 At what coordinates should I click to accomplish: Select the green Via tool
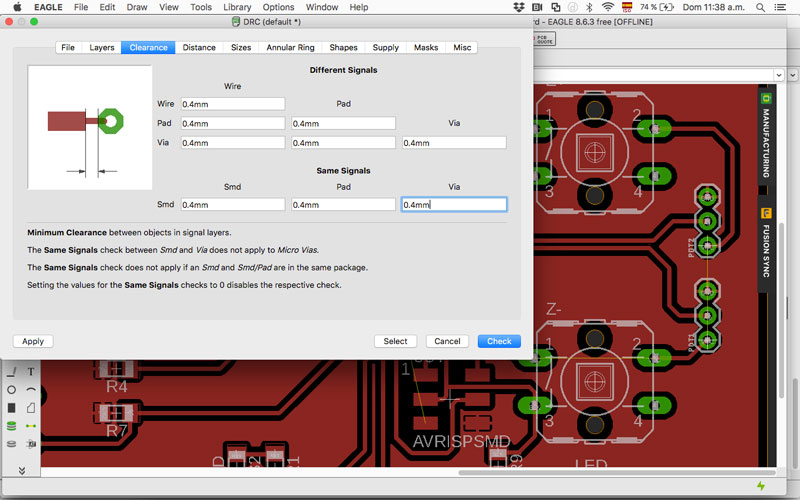coord(11,426)
